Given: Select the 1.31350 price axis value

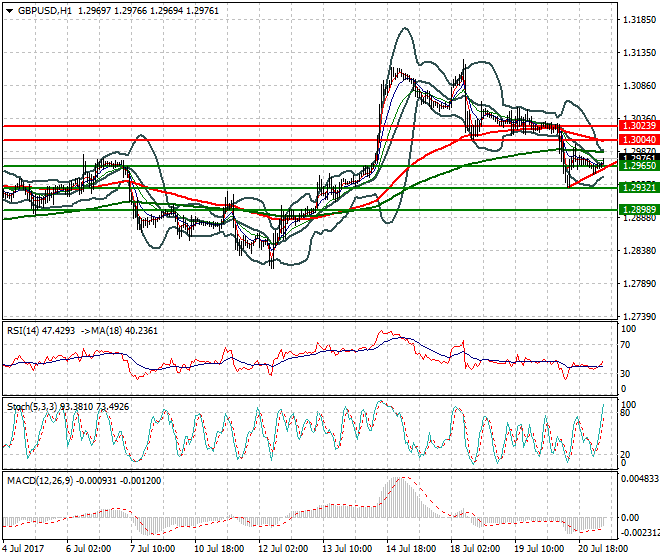Looking at the screenshot, I should [639, 53].
